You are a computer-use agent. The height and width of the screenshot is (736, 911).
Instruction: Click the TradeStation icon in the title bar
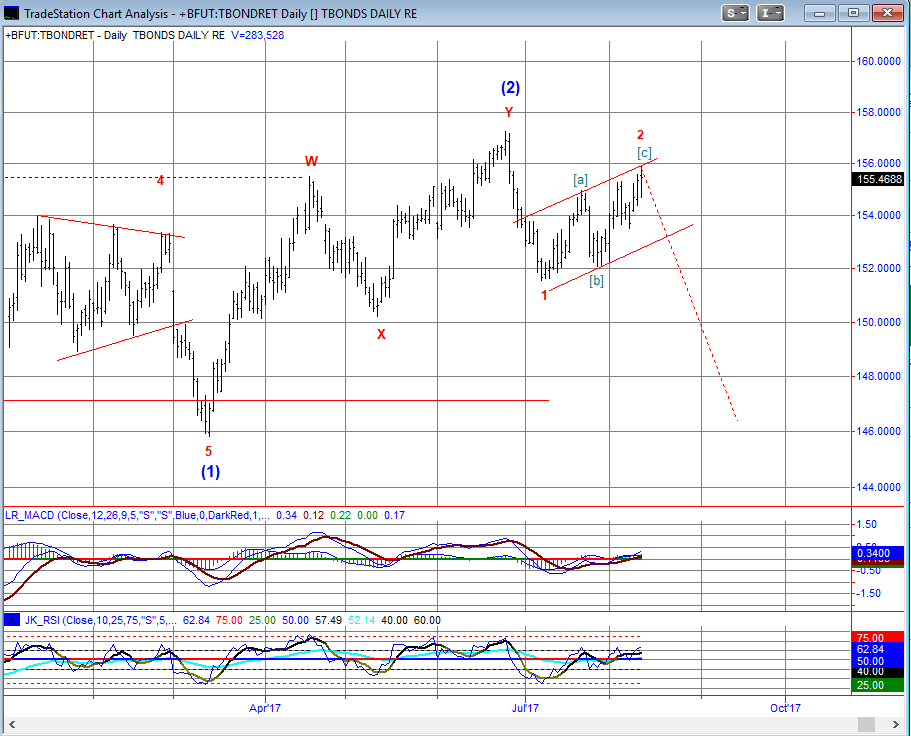[x=11, y=13]
